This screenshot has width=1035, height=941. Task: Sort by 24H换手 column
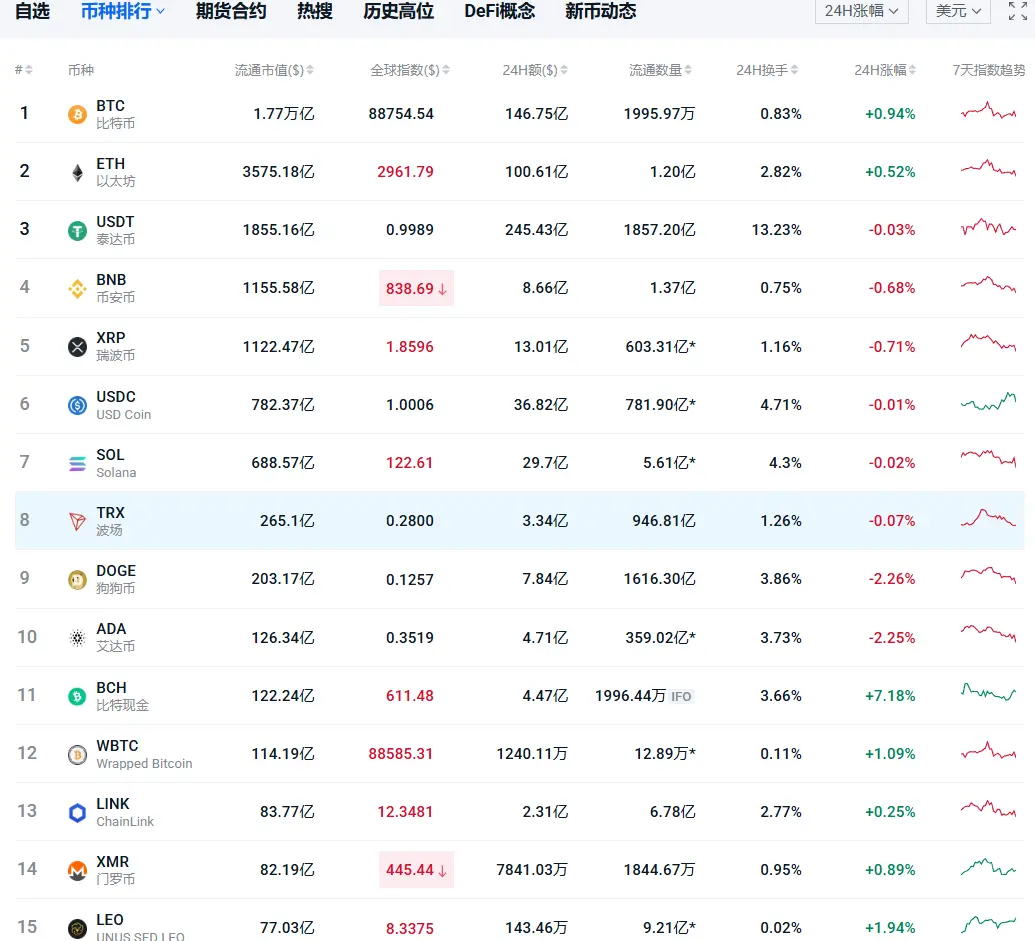point(767,70)
